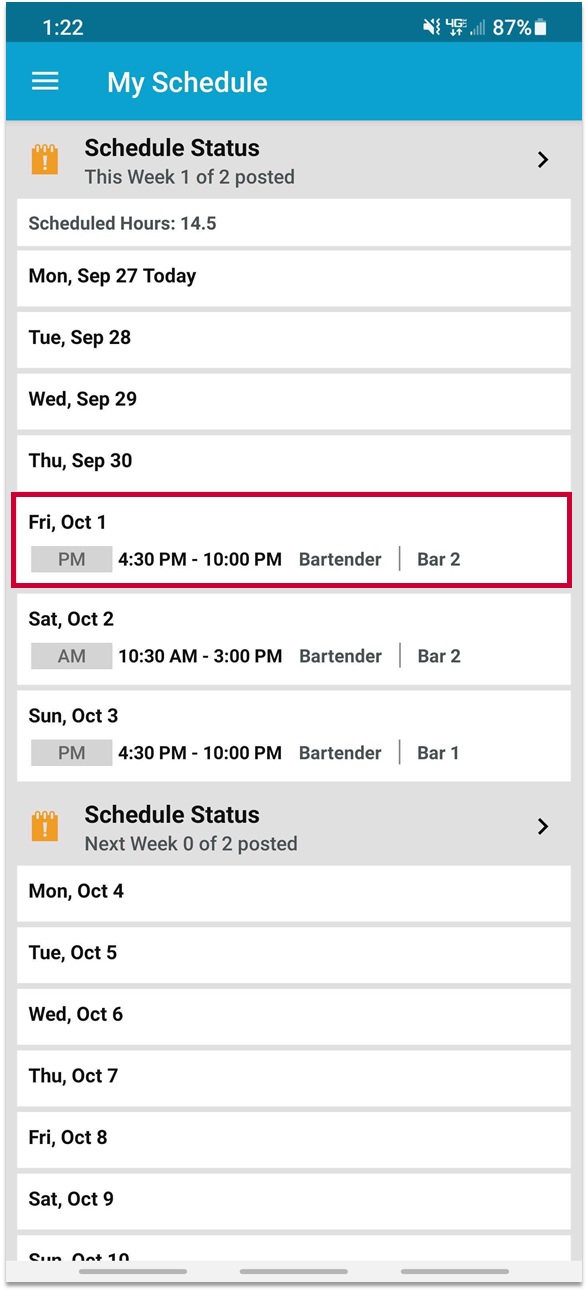The image size is (588, 1292).
Task: Open the Thu, Sep 30 day row
Action: click(293, 462)
